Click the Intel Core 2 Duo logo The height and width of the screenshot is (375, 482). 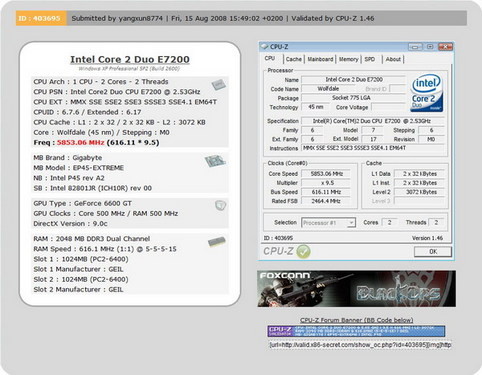tap(427, 93)
